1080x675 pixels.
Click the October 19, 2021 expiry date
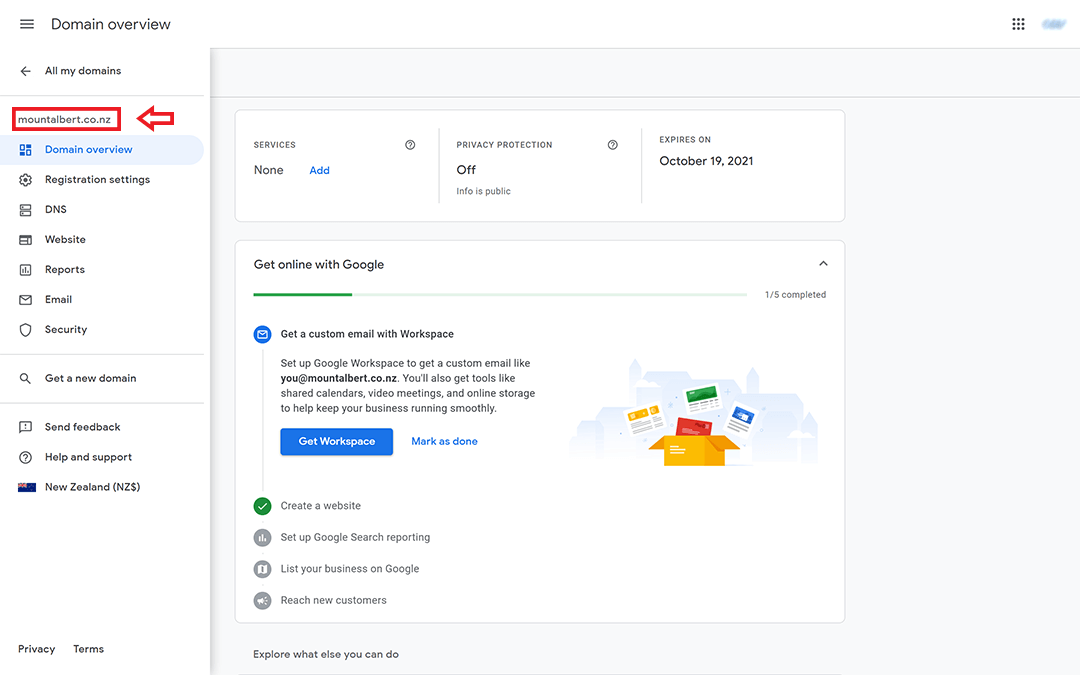(706, 161)
